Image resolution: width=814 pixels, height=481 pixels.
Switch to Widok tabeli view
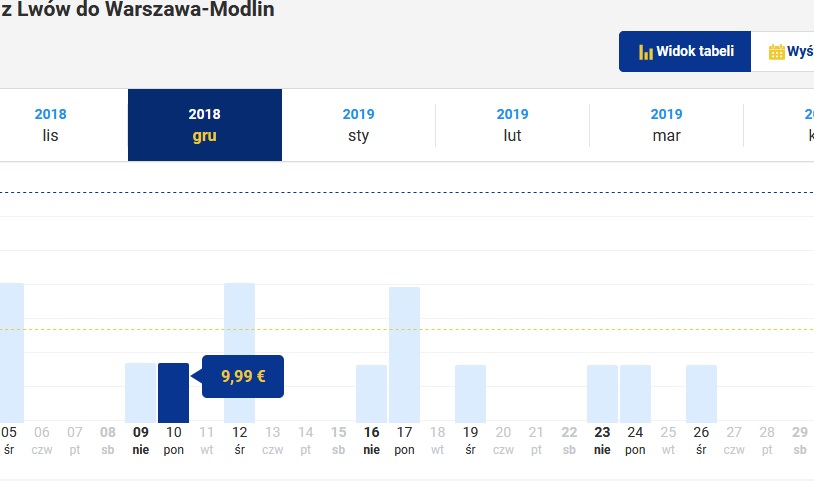pyautogui.click(x=685, y=51)
